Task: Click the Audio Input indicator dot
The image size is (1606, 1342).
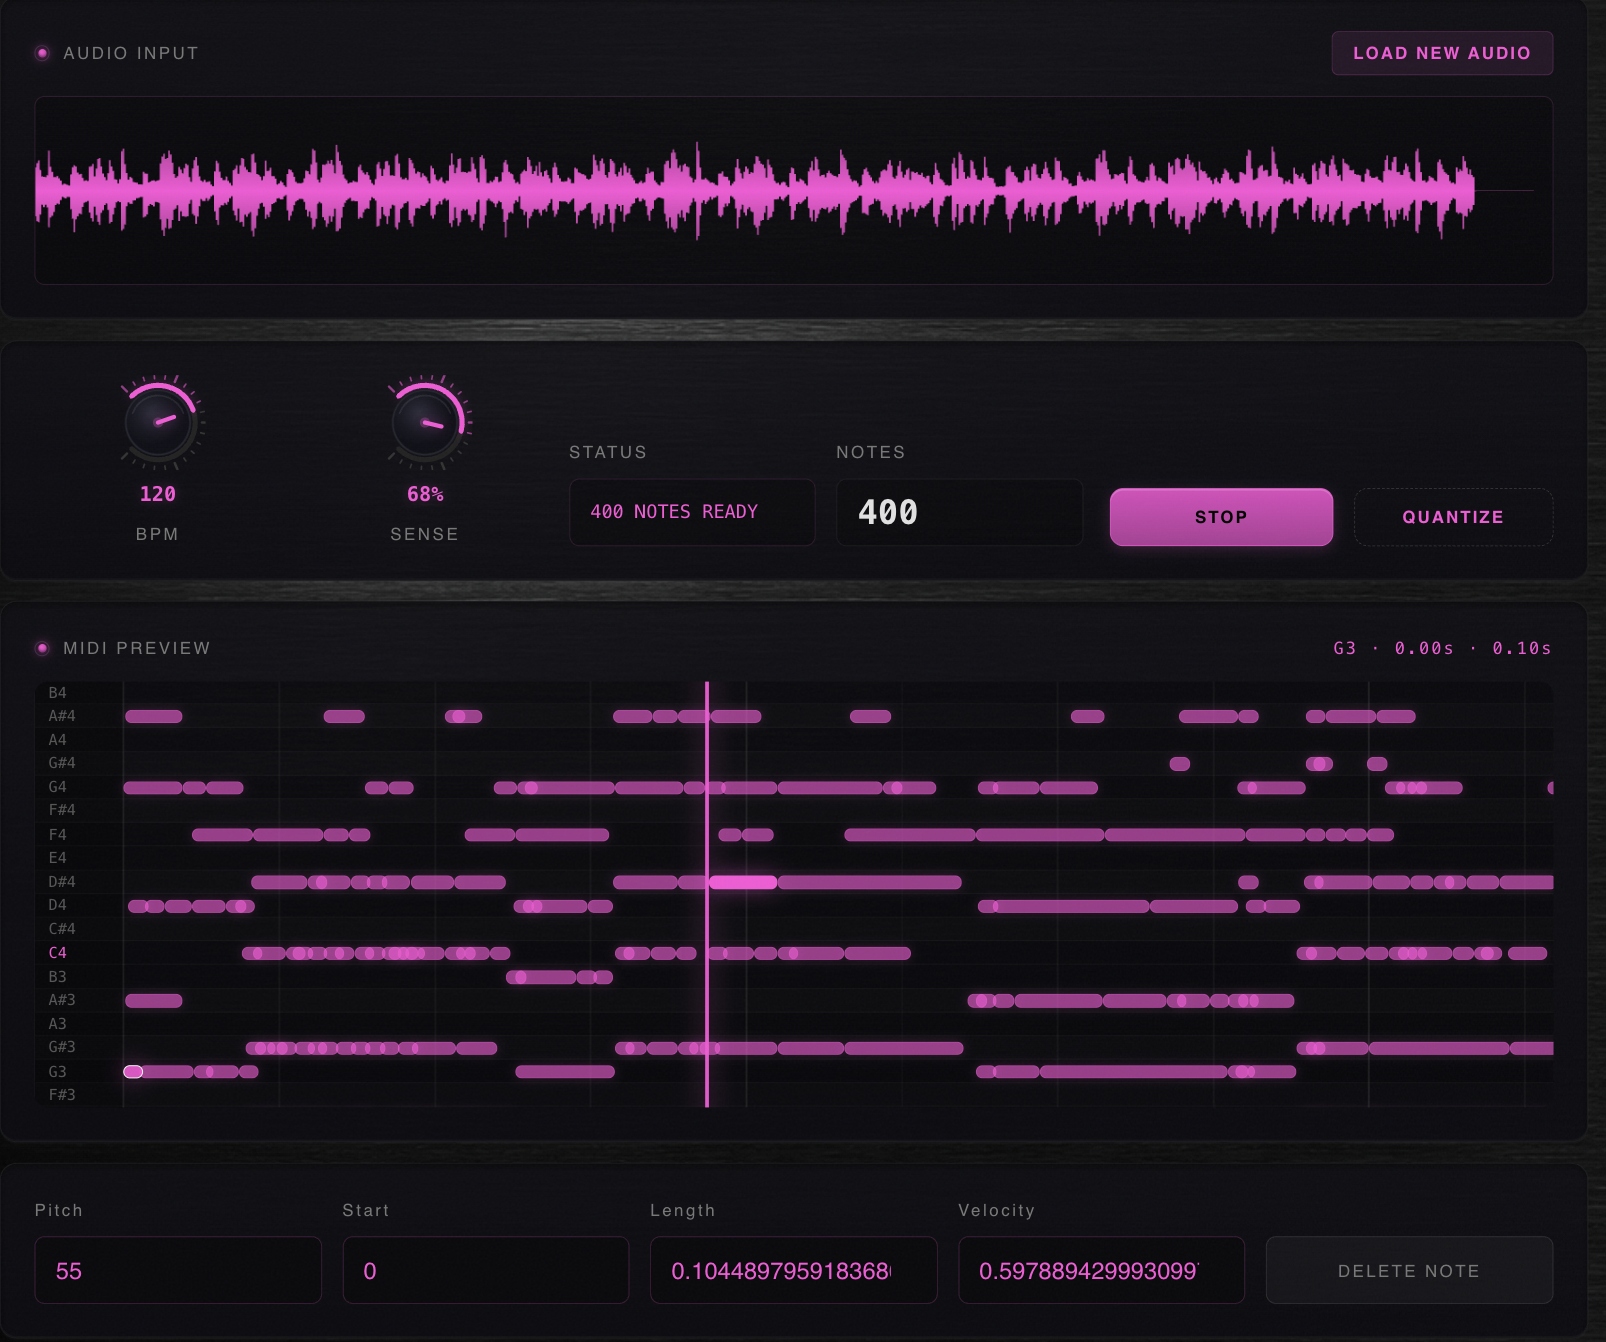Action: [42, 53]
